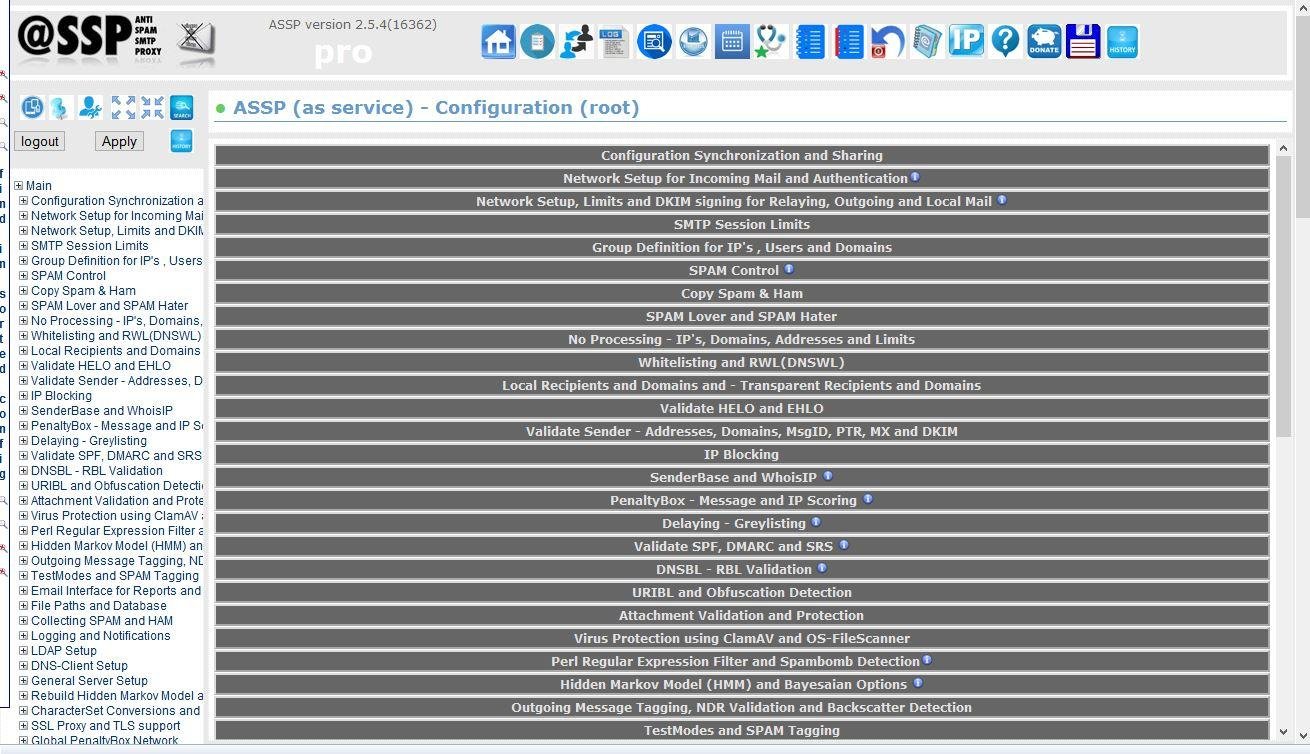
Task: Click the LOG file viewer icon
Action: point(614,42)
